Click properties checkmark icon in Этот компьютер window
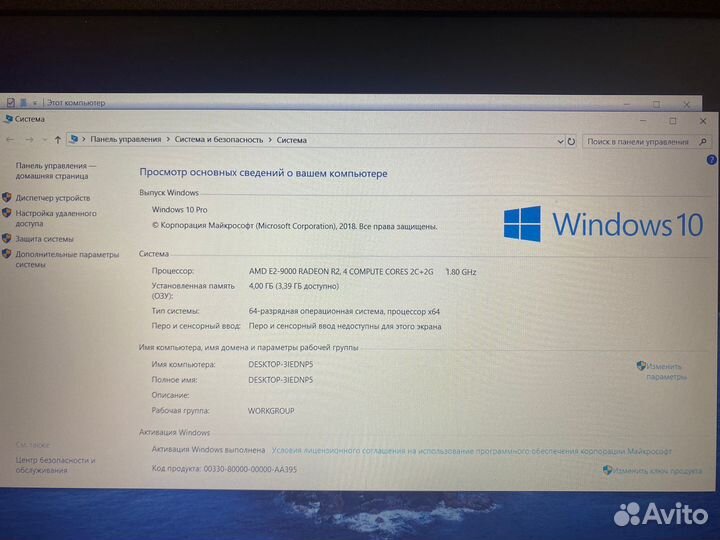Image resolution: width=720 pixels, height=540 pixels. (x=11, y=102)
